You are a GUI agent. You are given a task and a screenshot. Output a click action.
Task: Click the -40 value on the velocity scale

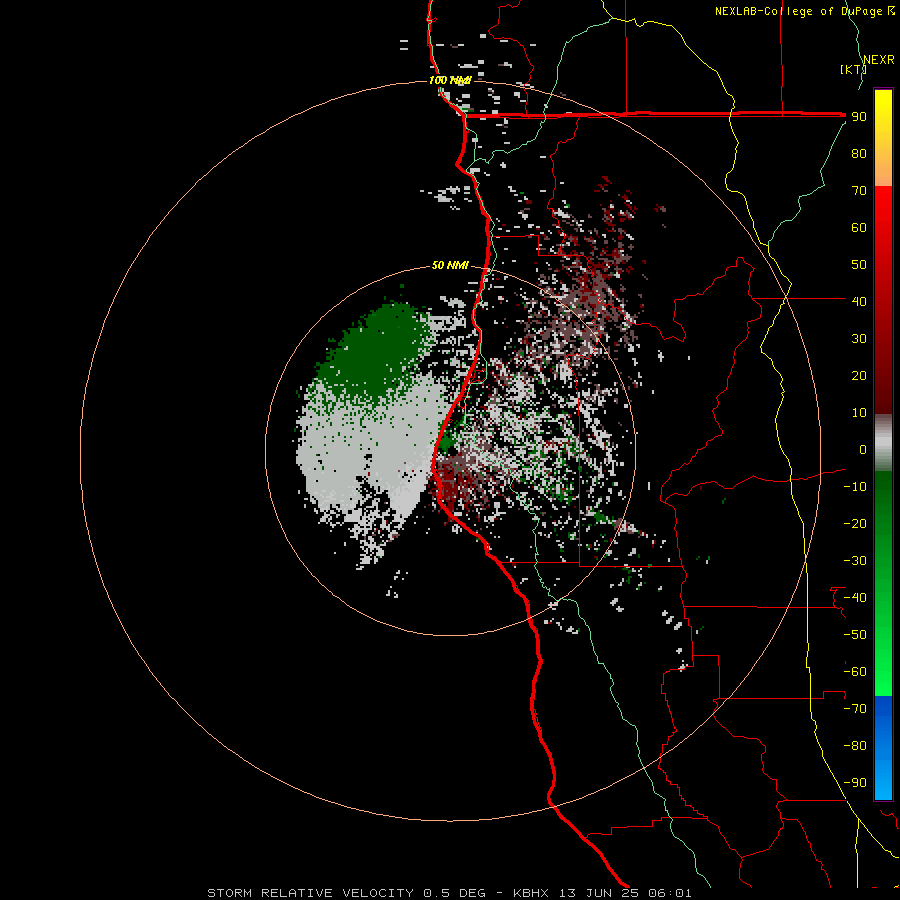[855, 598]
